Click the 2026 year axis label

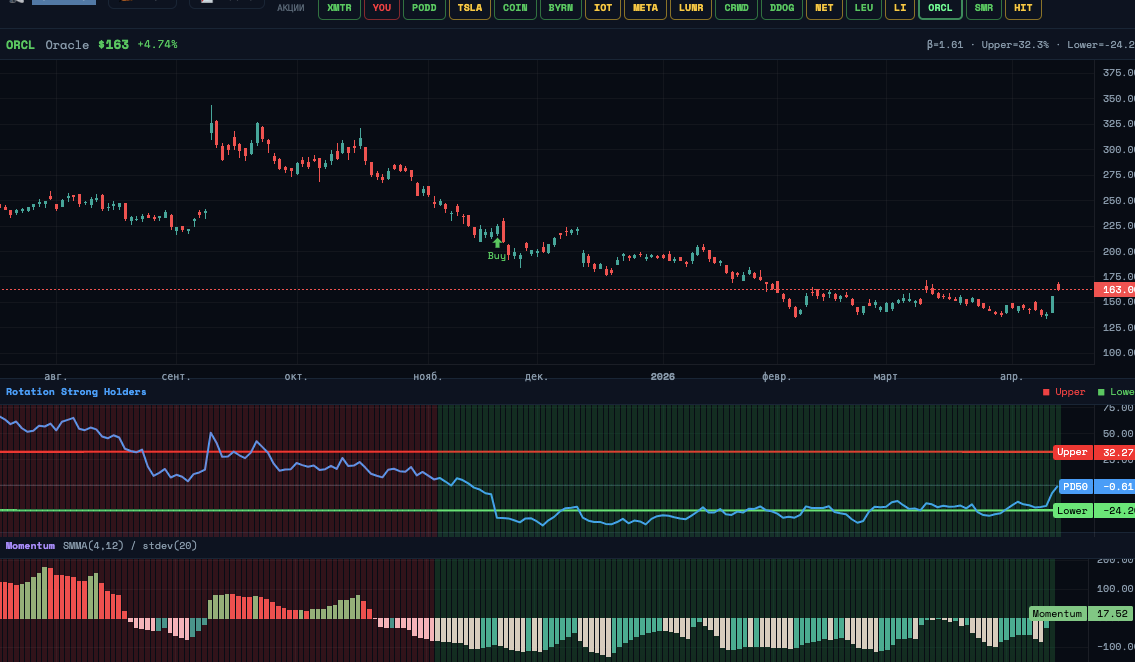pos(662,376)
